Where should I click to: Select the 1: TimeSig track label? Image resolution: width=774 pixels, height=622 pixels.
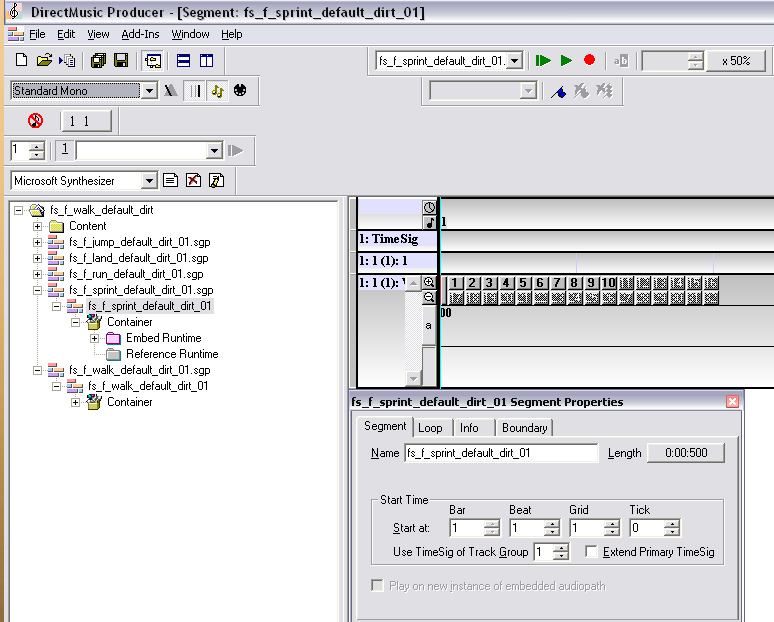397,239
